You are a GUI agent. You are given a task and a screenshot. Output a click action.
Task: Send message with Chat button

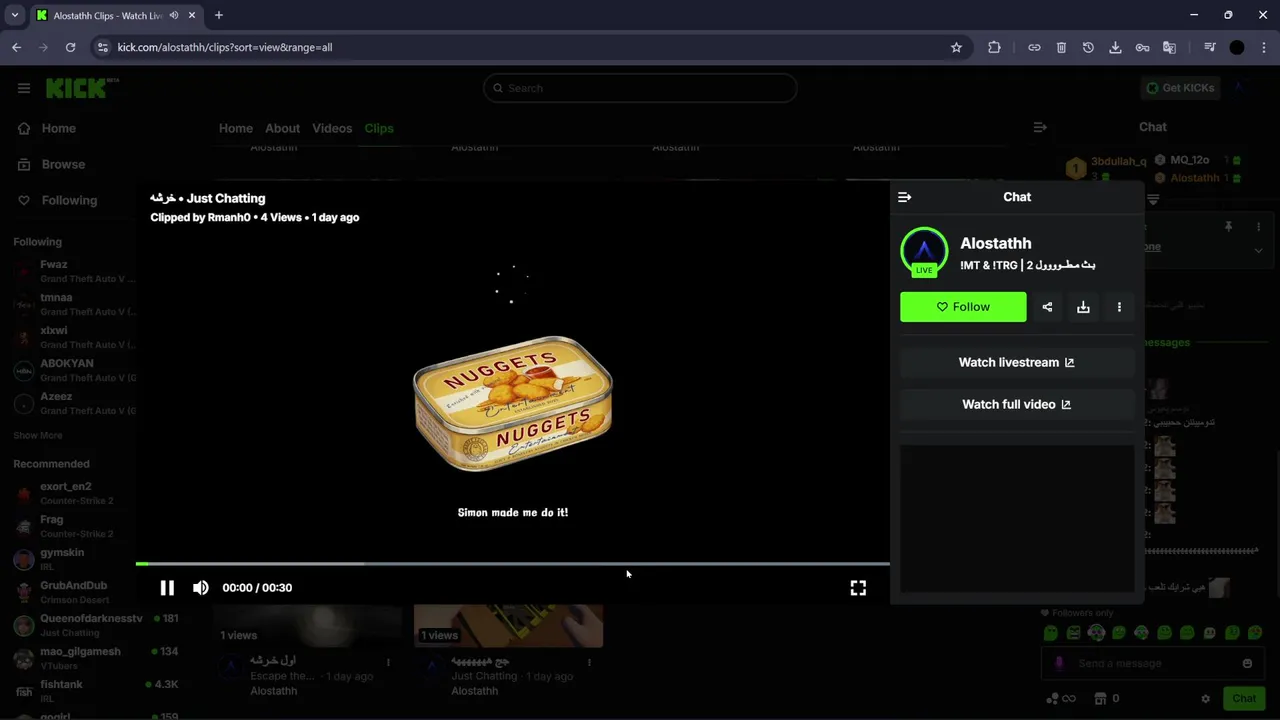tap(1244, 698)
